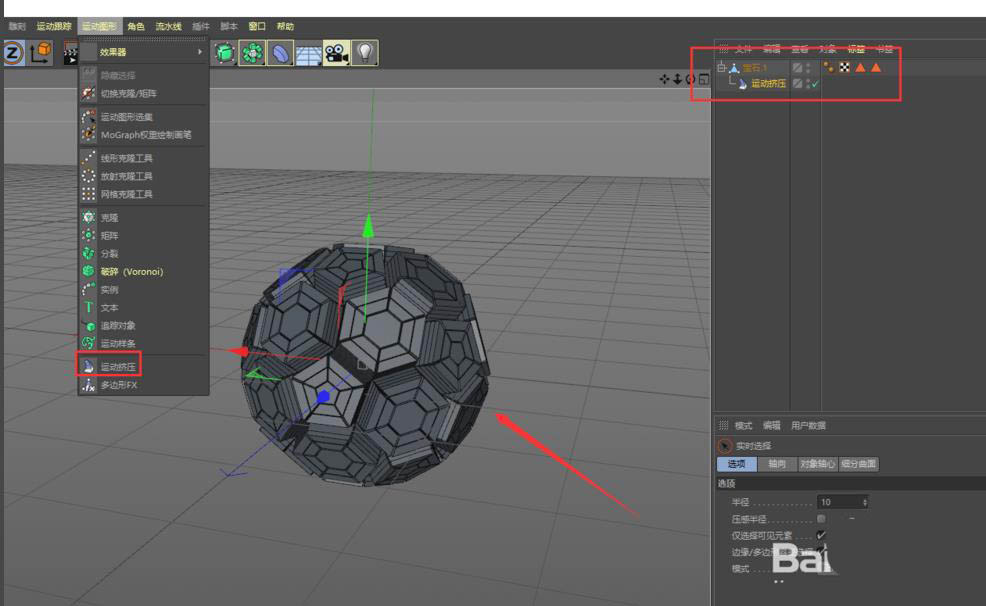986x606 pixels.
Task: Click the green cube icon in toolbar
Action: tap(225, 53)
